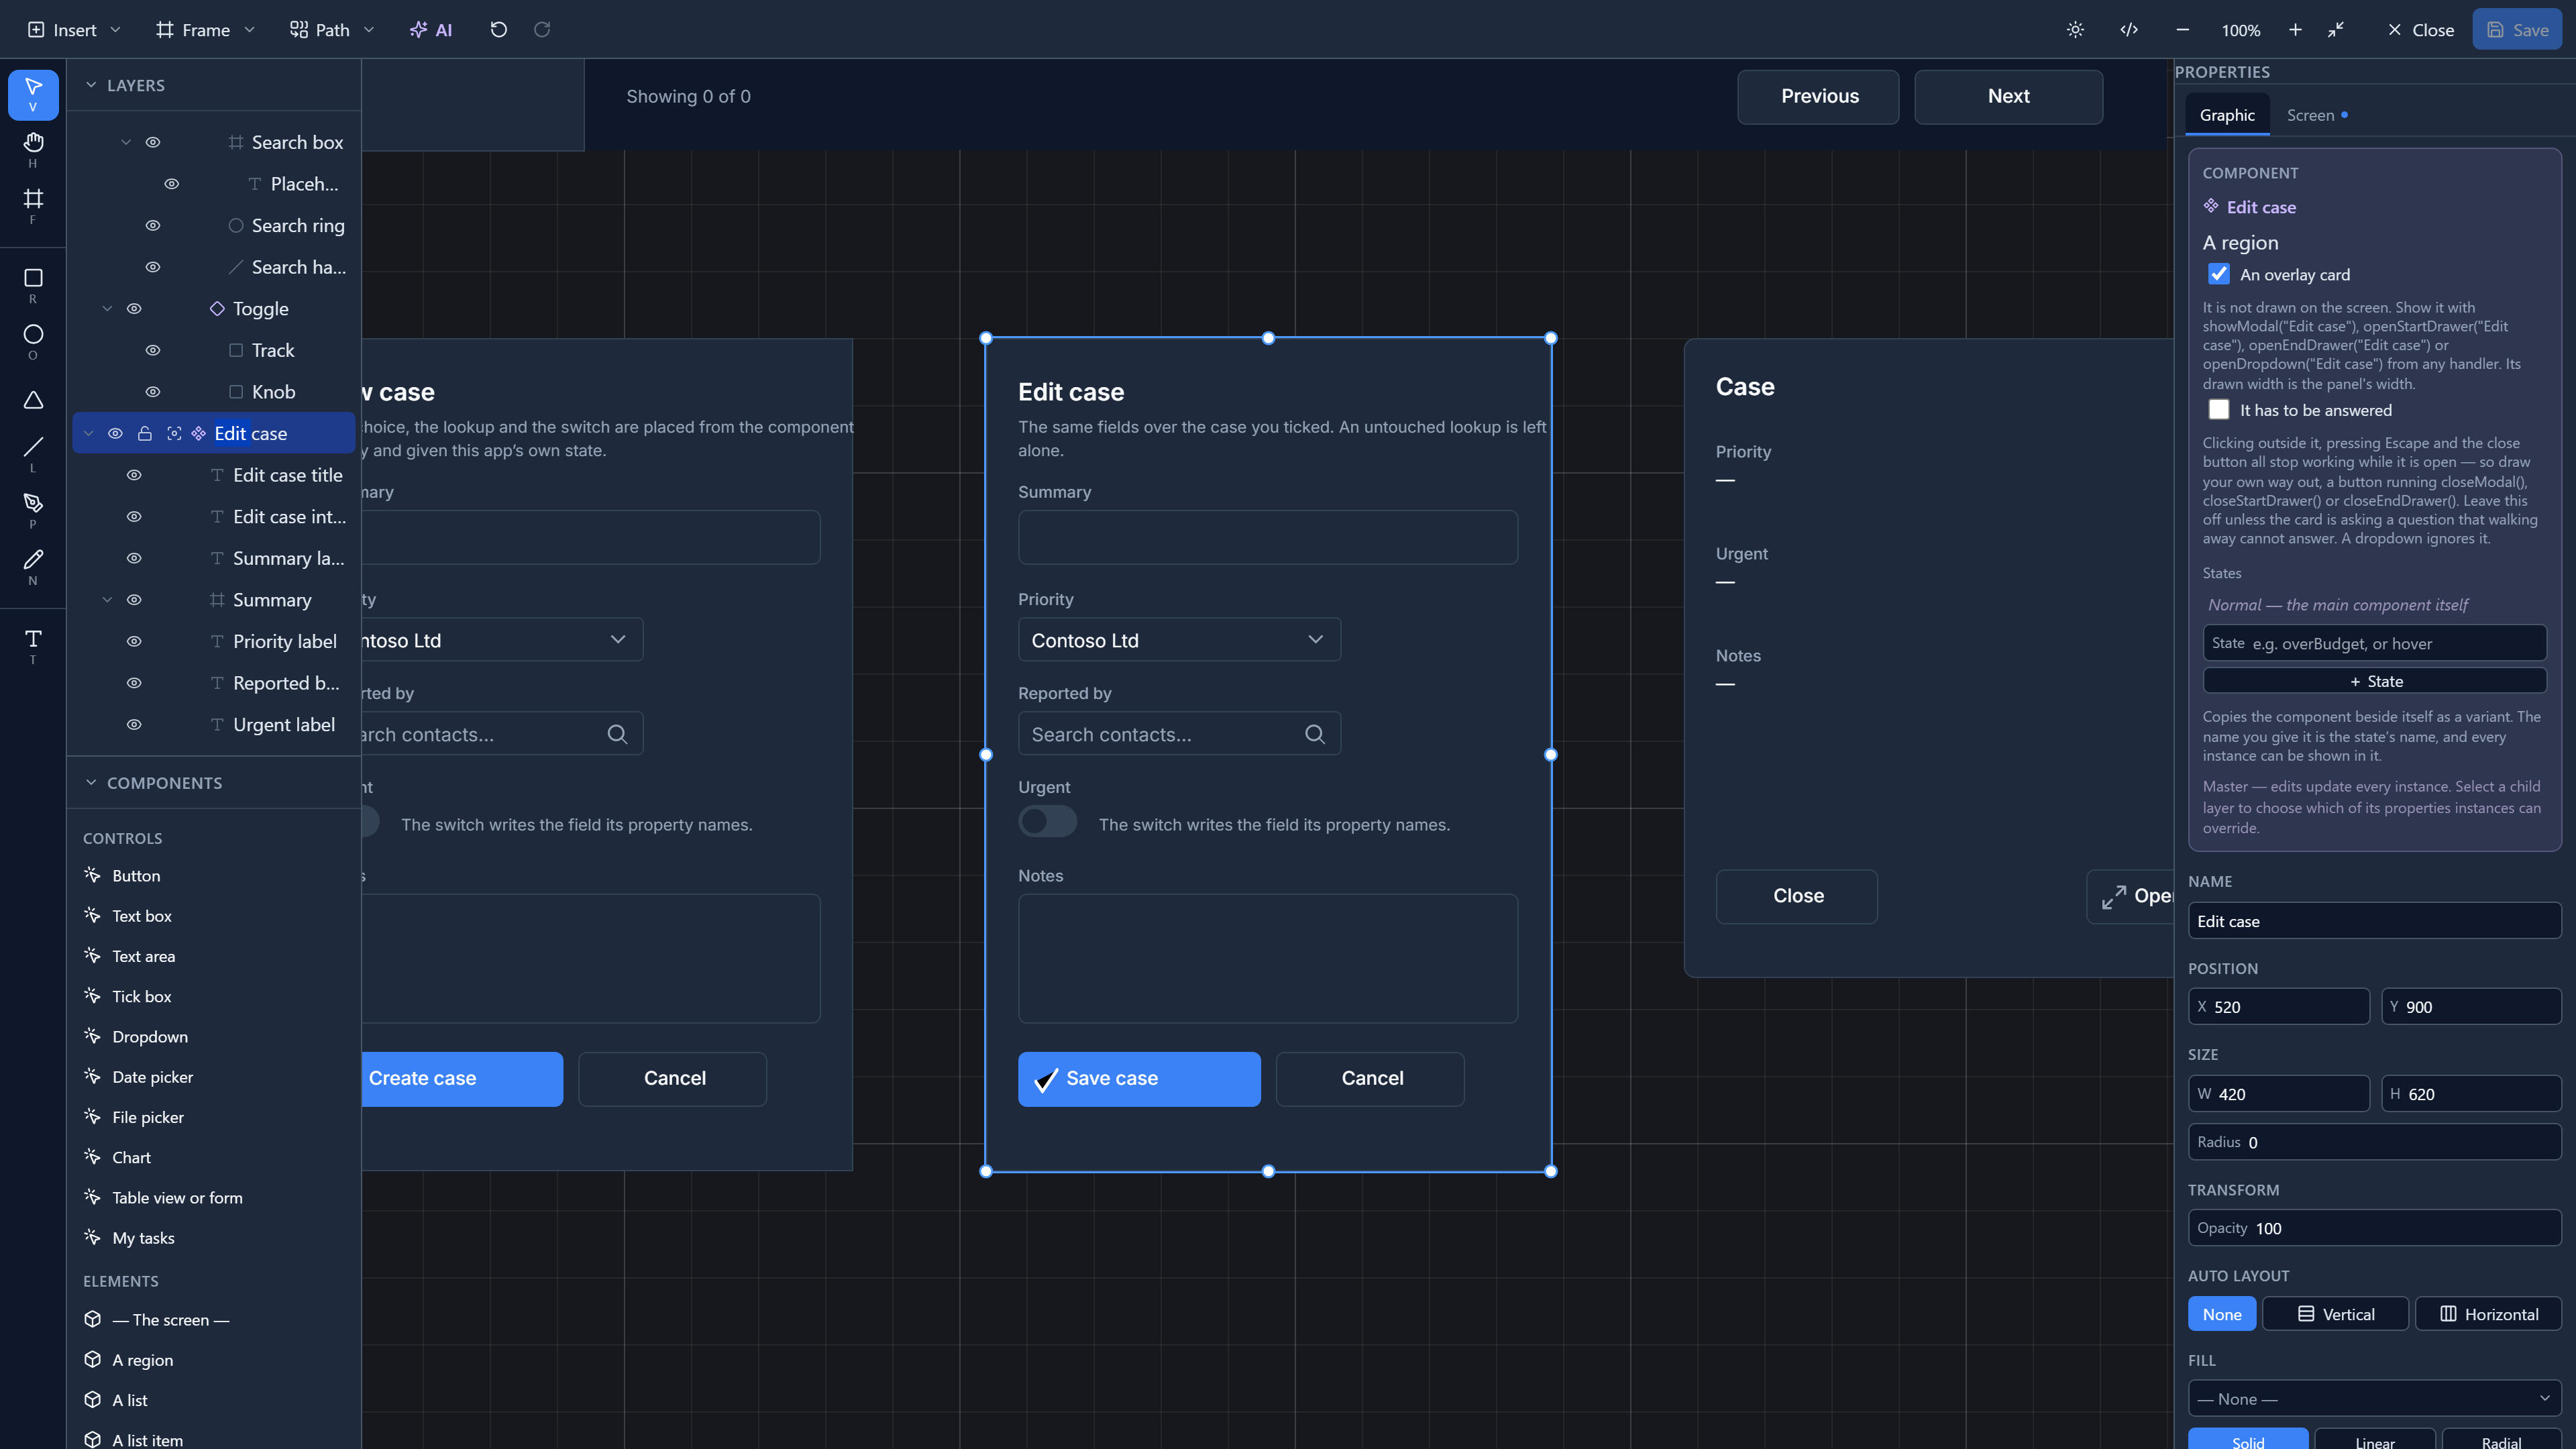The height and width of the screenshot is (1449, 2576).
Task: Open the Path dropdown menu
Action: coord(332,30)
